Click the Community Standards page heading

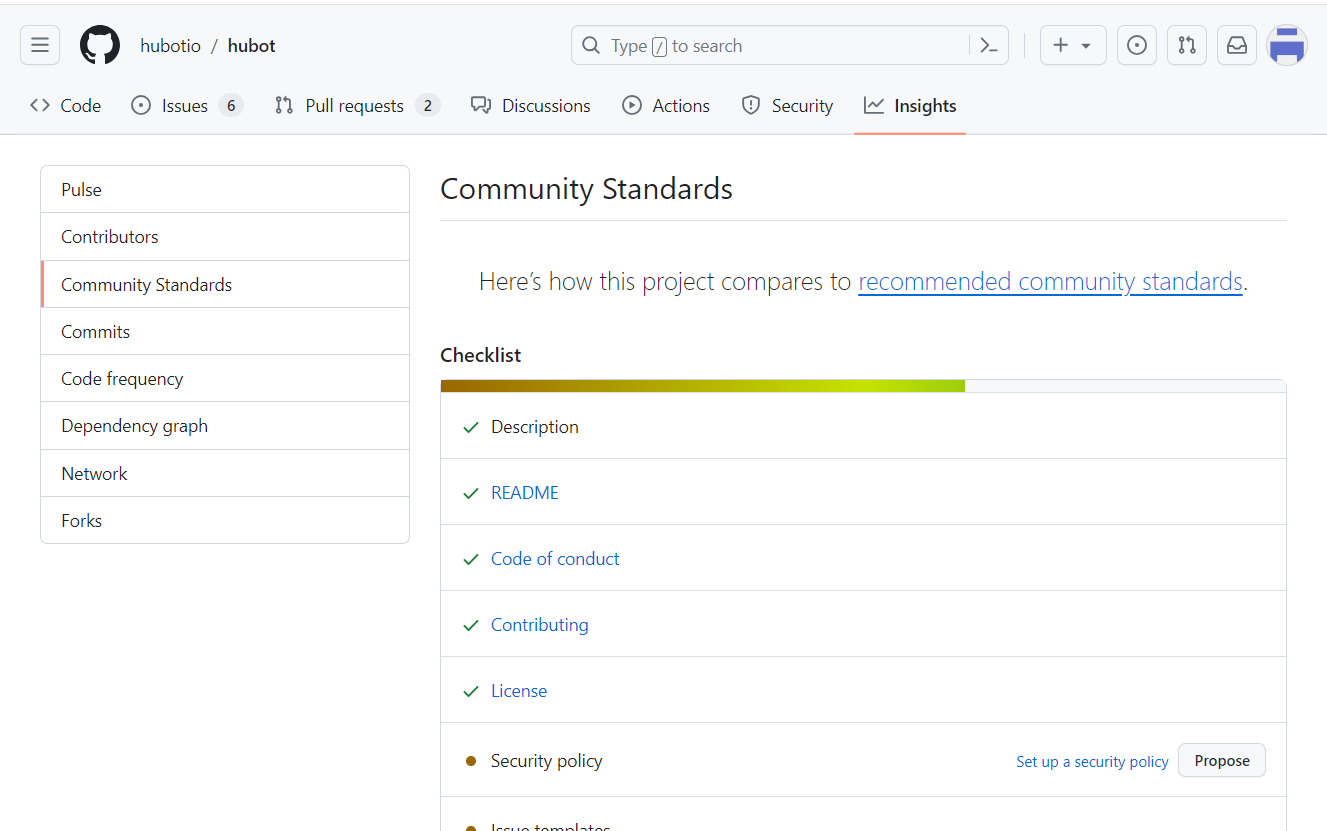587,189
